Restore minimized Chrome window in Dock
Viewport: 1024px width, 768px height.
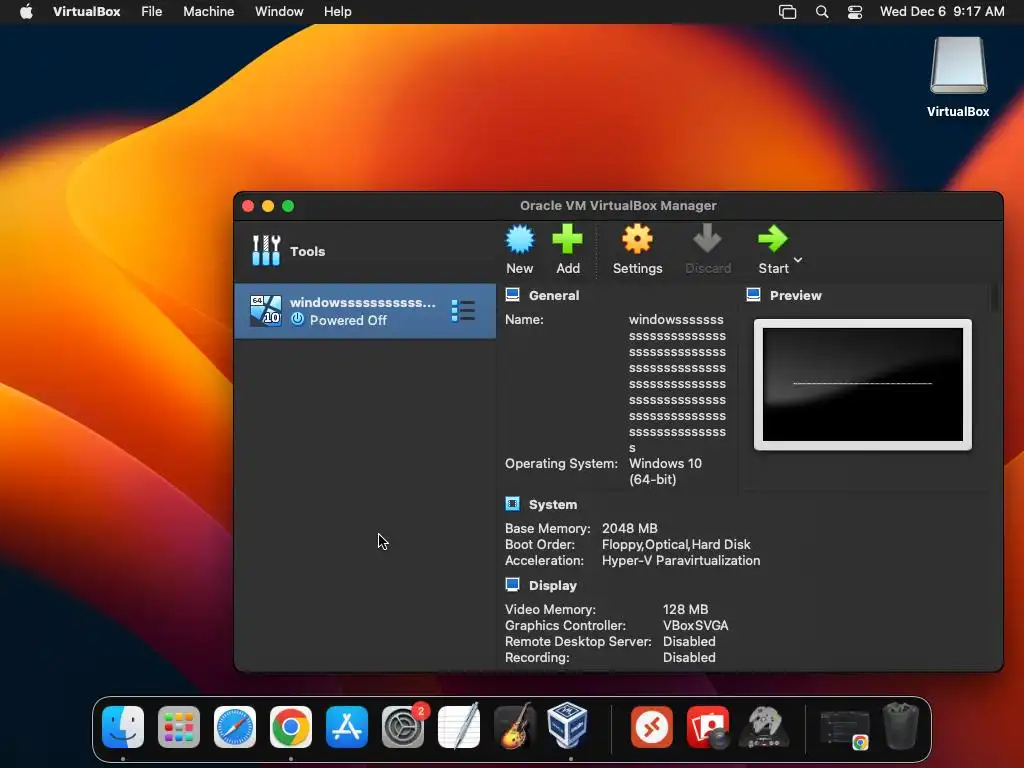pos(844,729)
